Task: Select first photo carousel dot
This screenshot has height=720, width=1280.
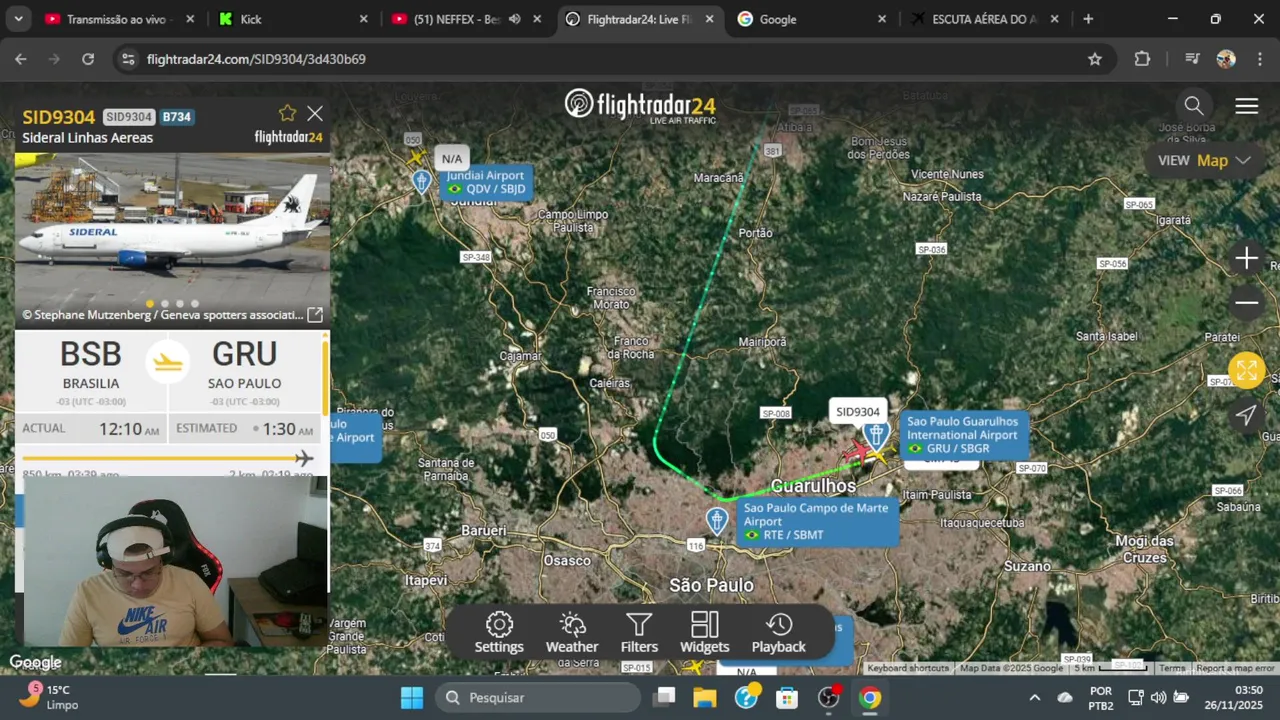Action: click(x=150, y=303)
